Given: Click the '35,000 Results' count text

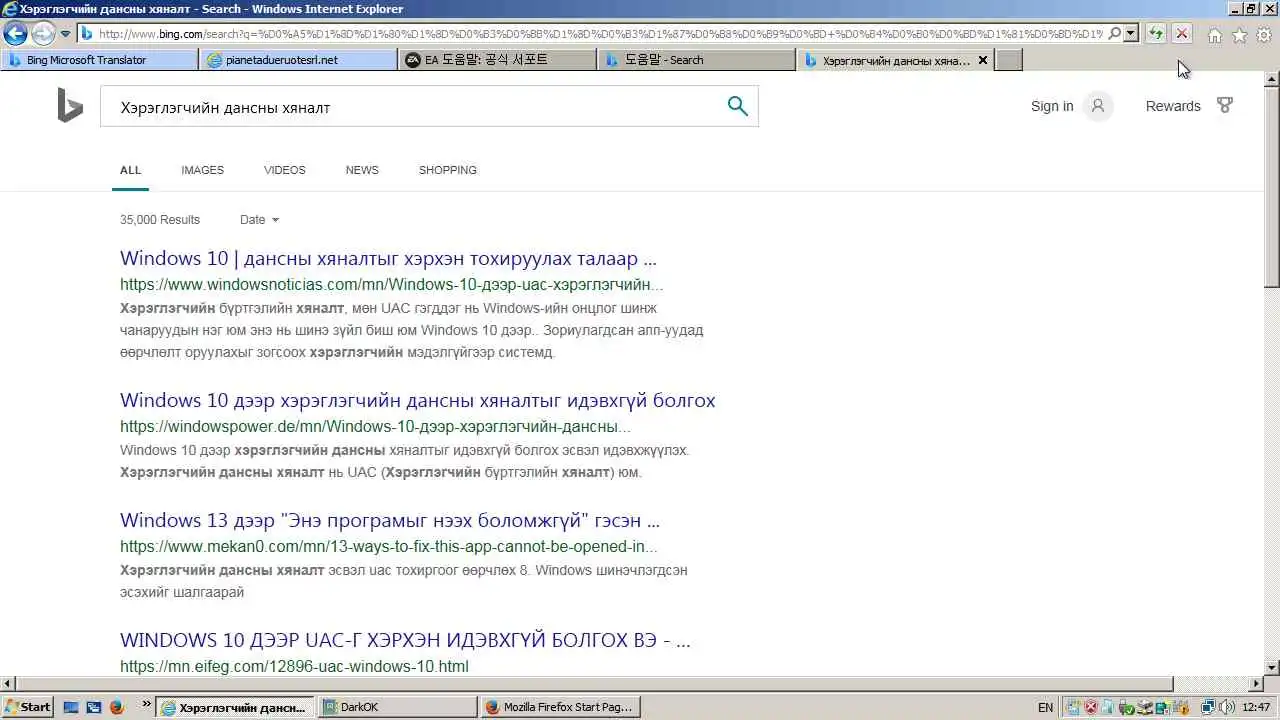Looking at the screenshot, I should pos(160,220).
